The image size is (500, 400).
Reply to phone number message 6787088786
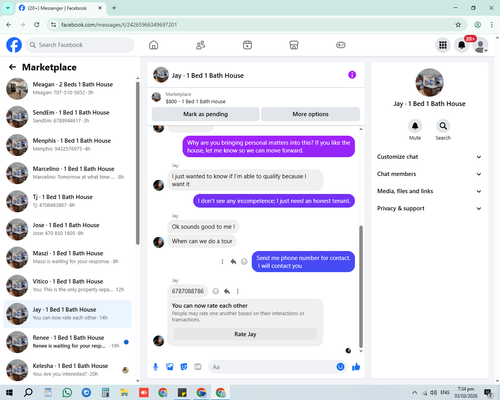pyautogui.click(x=227, y=291)
